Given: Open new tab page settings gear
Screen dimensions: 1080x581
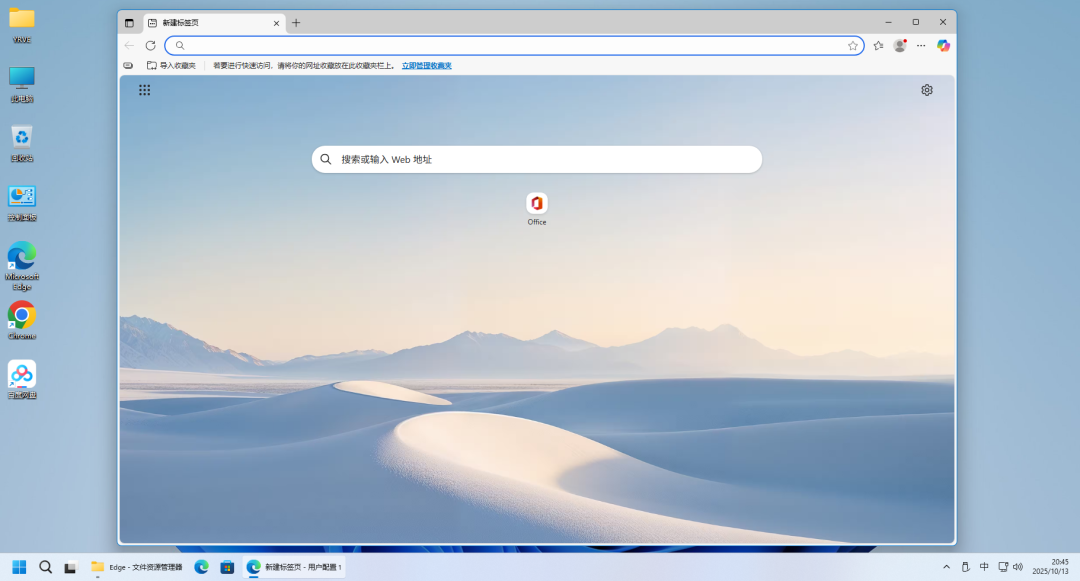Looking at the screenshot, I should (927, 90).
